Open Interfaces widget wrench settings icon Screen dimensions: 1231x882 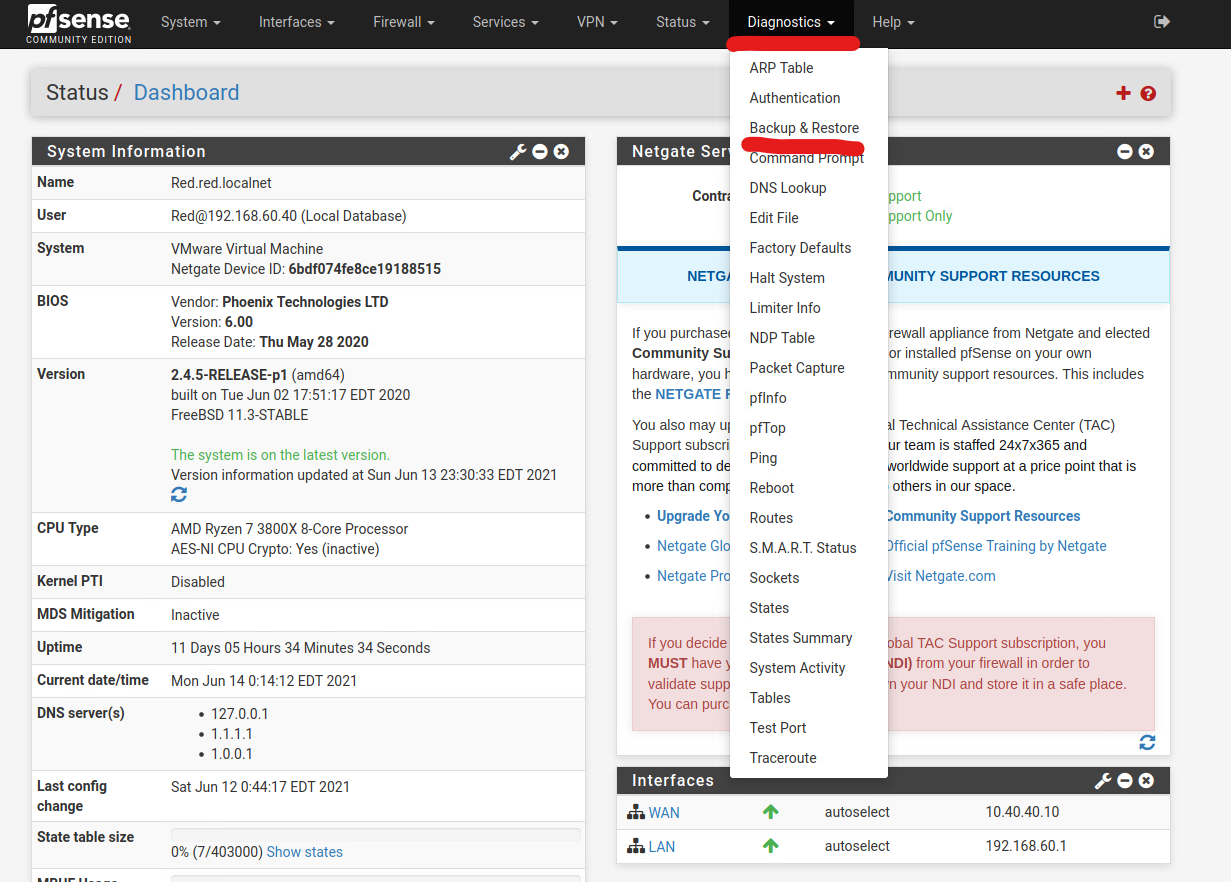point(1103,781)
